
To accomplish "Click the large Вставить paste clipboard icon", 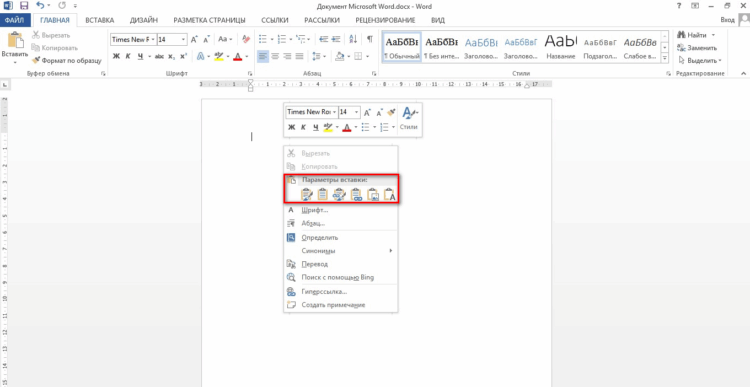I will (x=15, y=41).
